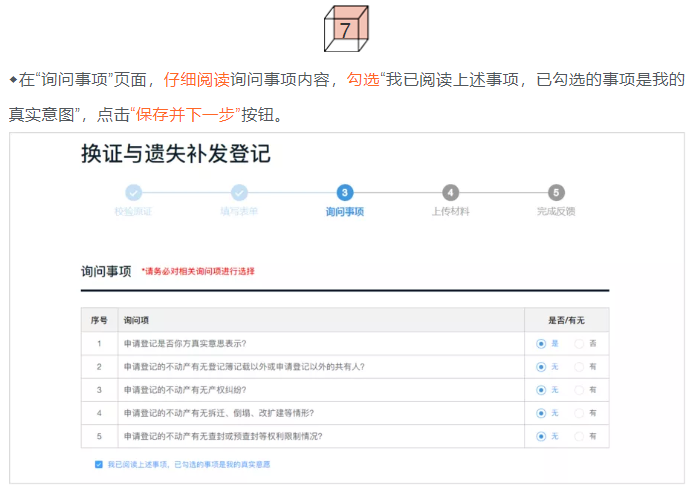Choose 无 for question 3 on ownership disputes

point(541,390)
